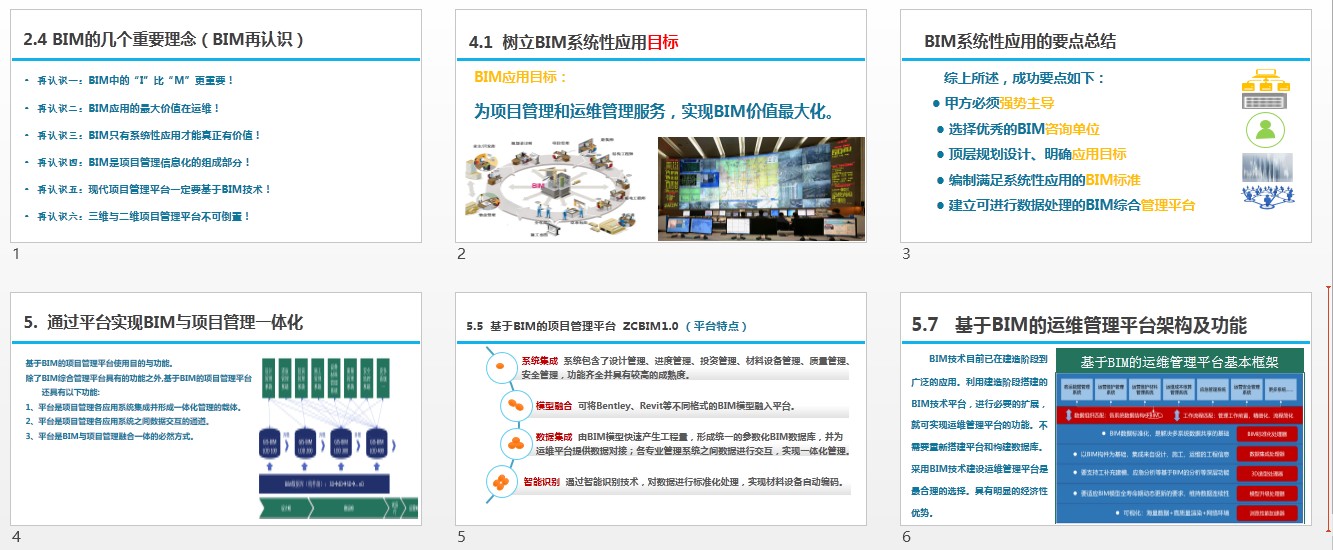Click the green person icon in the circle
The width and height of the screenshot is (1333, 550).
tap(1266, 130)
